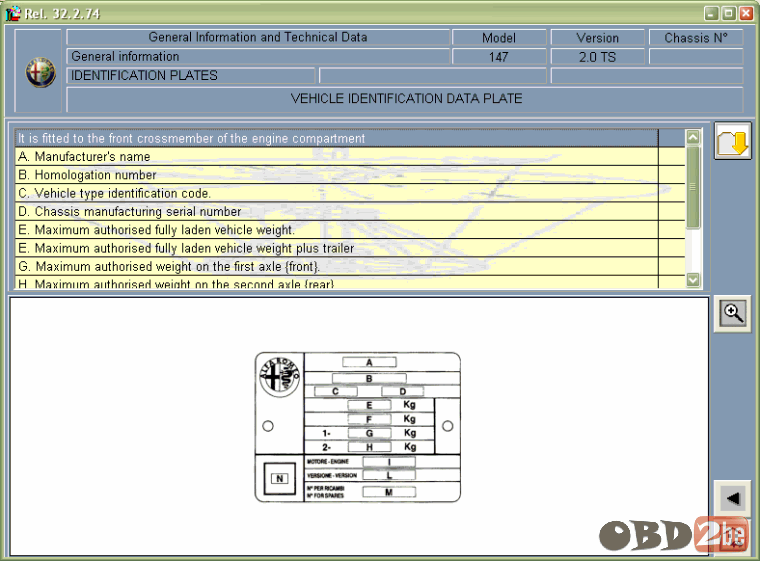760x561 pixels.
Task: Click 'VEHICLE IDENTIFICATION DATA PLATE' title field
Action: point(405,99)
